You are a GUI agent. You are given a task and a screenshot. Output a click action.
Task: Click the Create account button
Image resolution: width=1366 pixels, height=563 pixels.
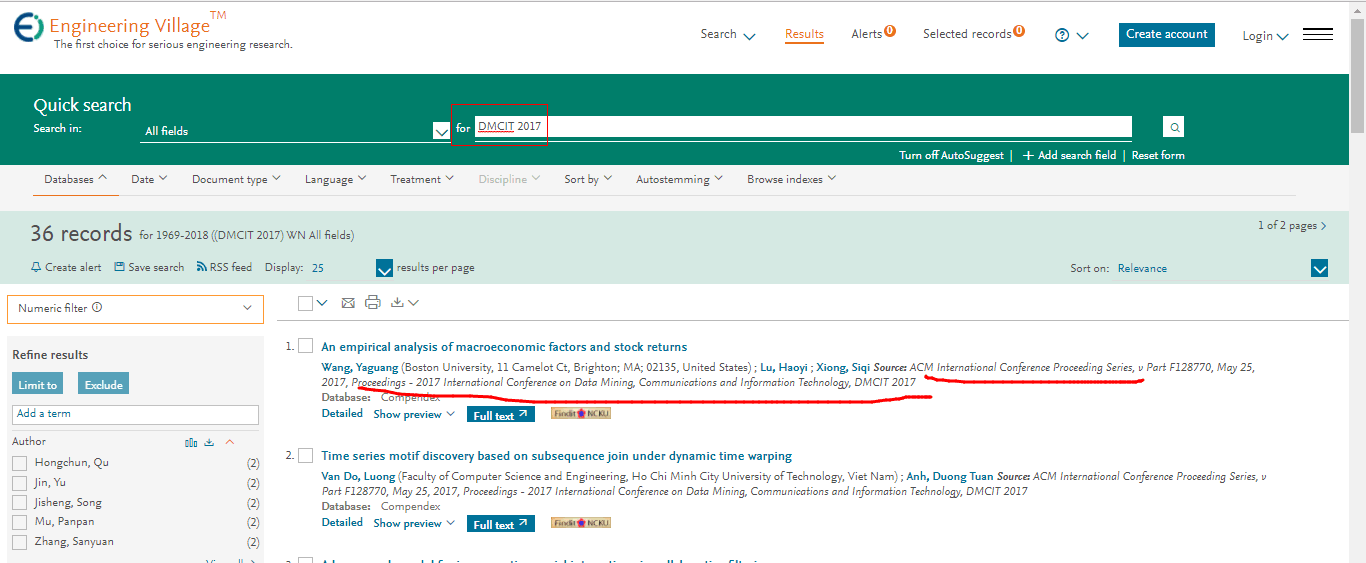coord(1167,34)
